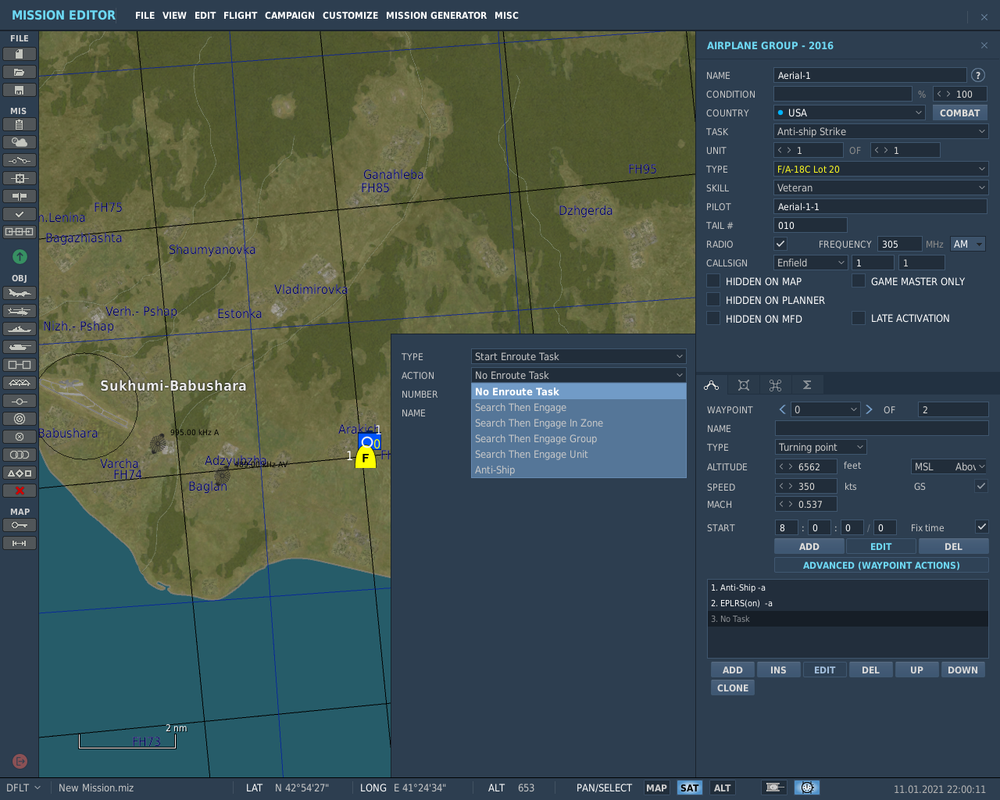
Task: Open the summary sigma tab
Action: 806,385
